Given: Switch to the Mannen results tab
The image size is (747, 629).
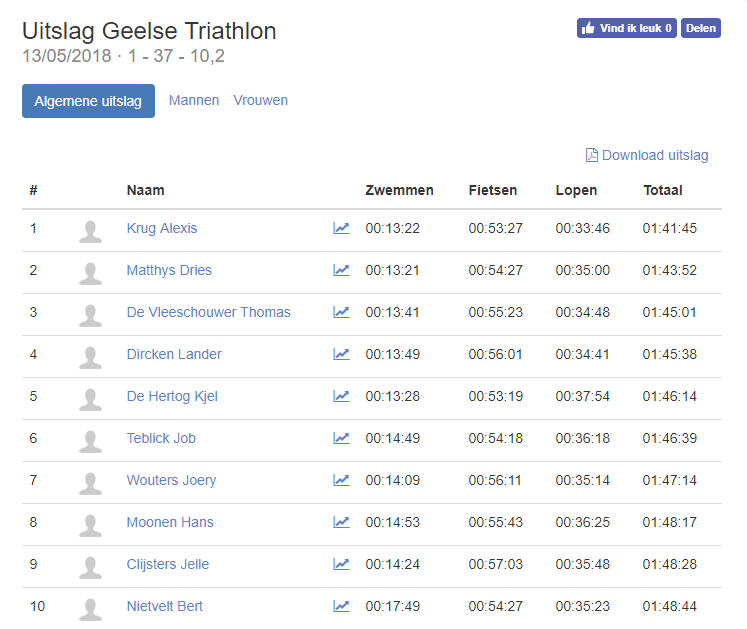Looking at the screenshot, I should coord(194,101).
